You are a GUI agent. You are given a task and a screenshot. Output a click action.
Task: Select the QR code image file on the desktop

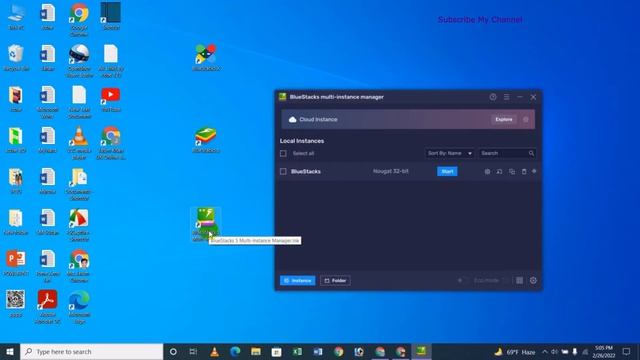pos(16,304)
